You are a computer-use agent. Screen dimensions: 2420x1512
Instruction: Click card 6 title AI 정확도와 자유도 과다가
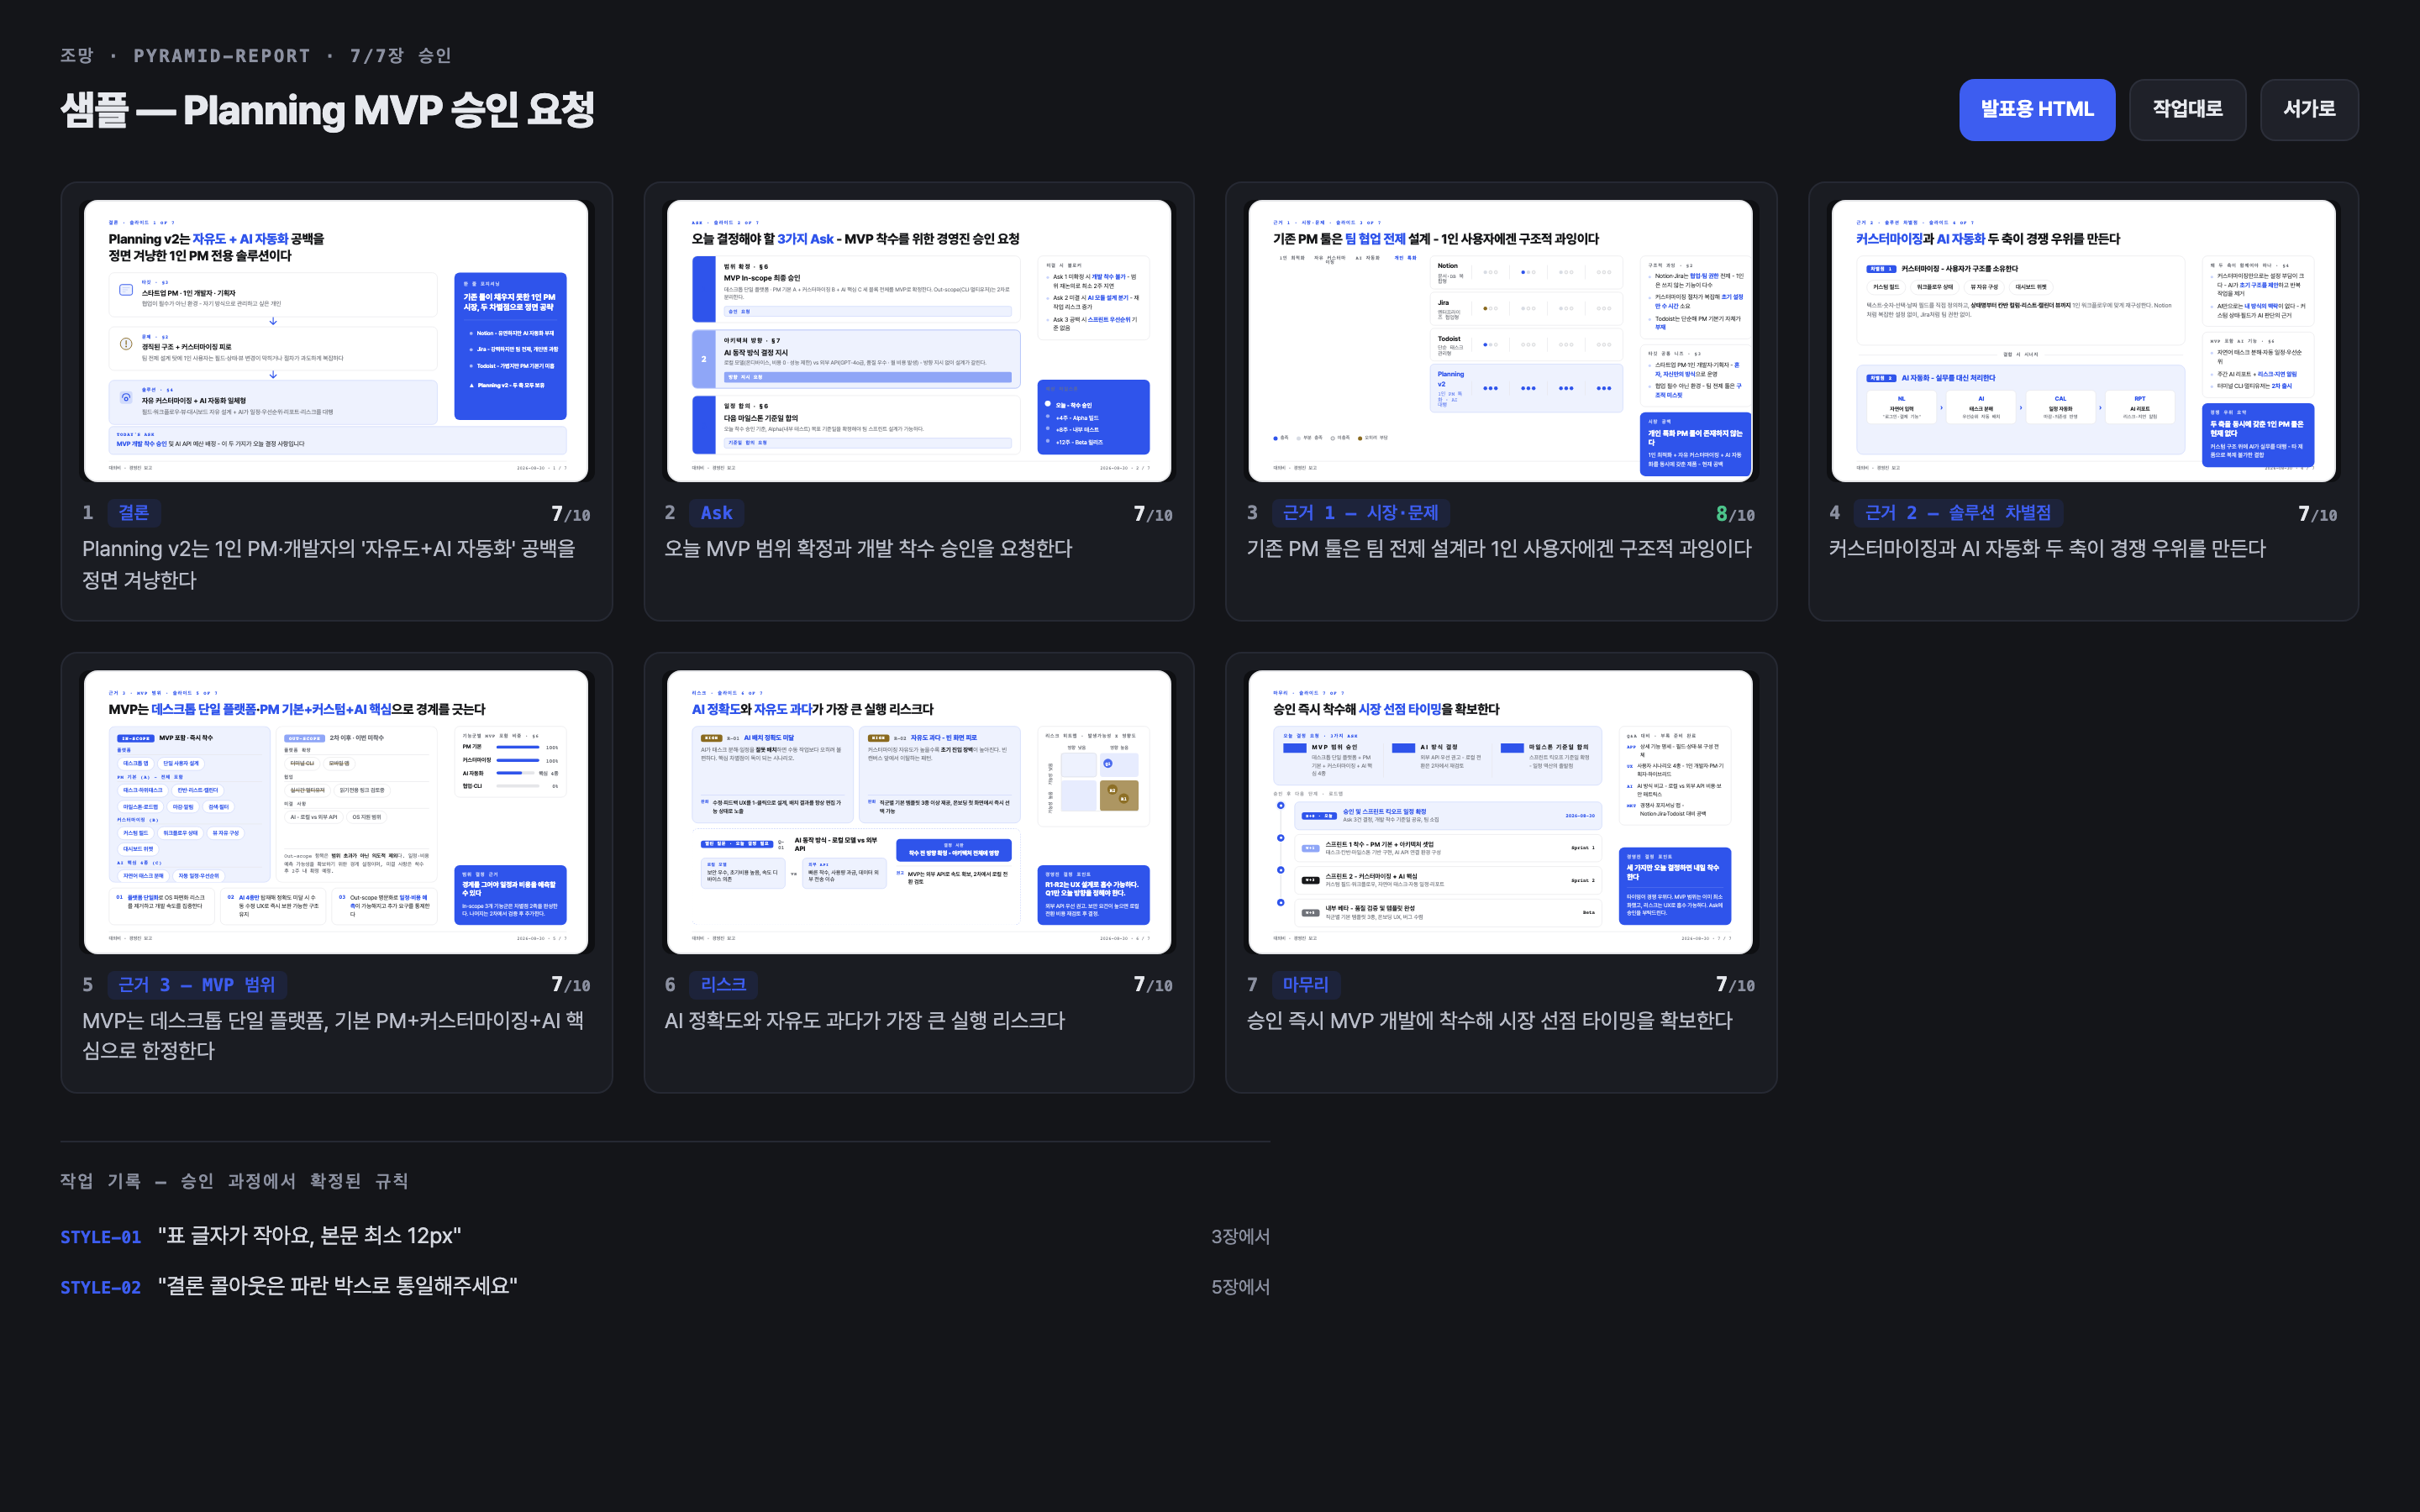click(x=865, y=1021)
